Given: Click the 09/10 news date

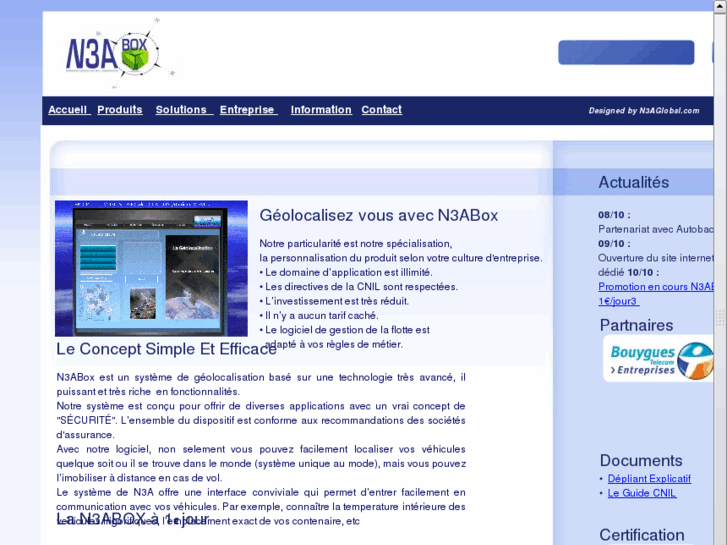Looking at the screenshot, I should (614, 244).
